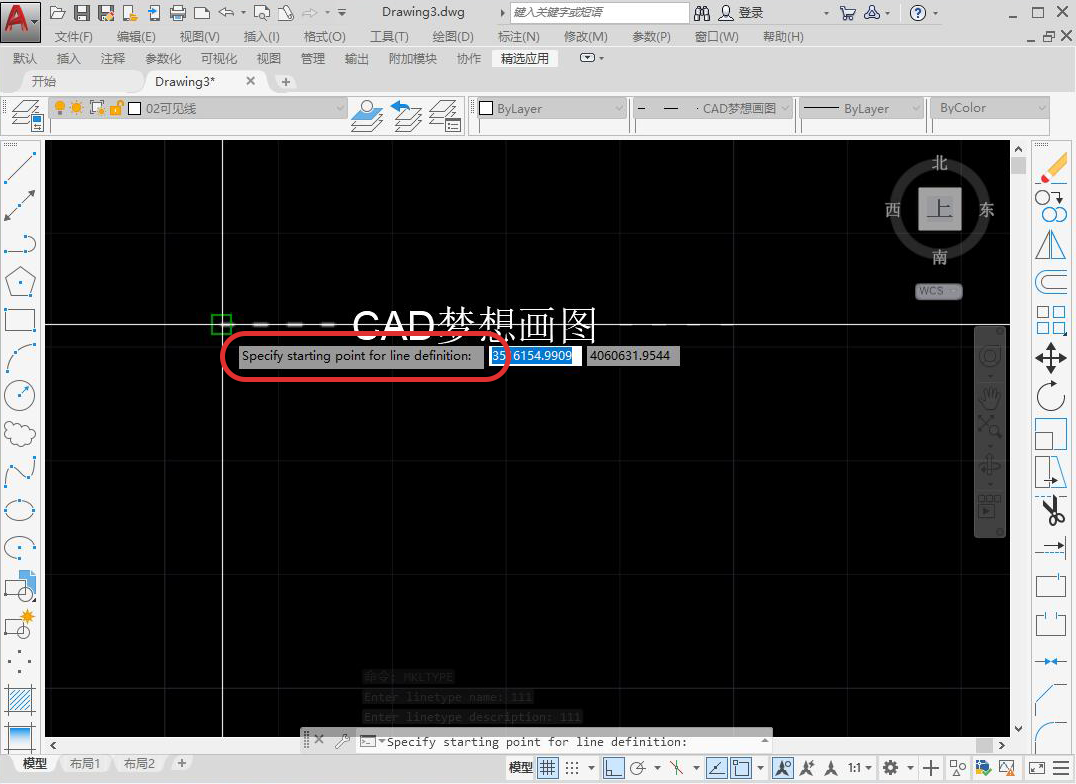Click the Open file folder icon
Viewport: 1076px width, 784px height.
coord(58,12)
